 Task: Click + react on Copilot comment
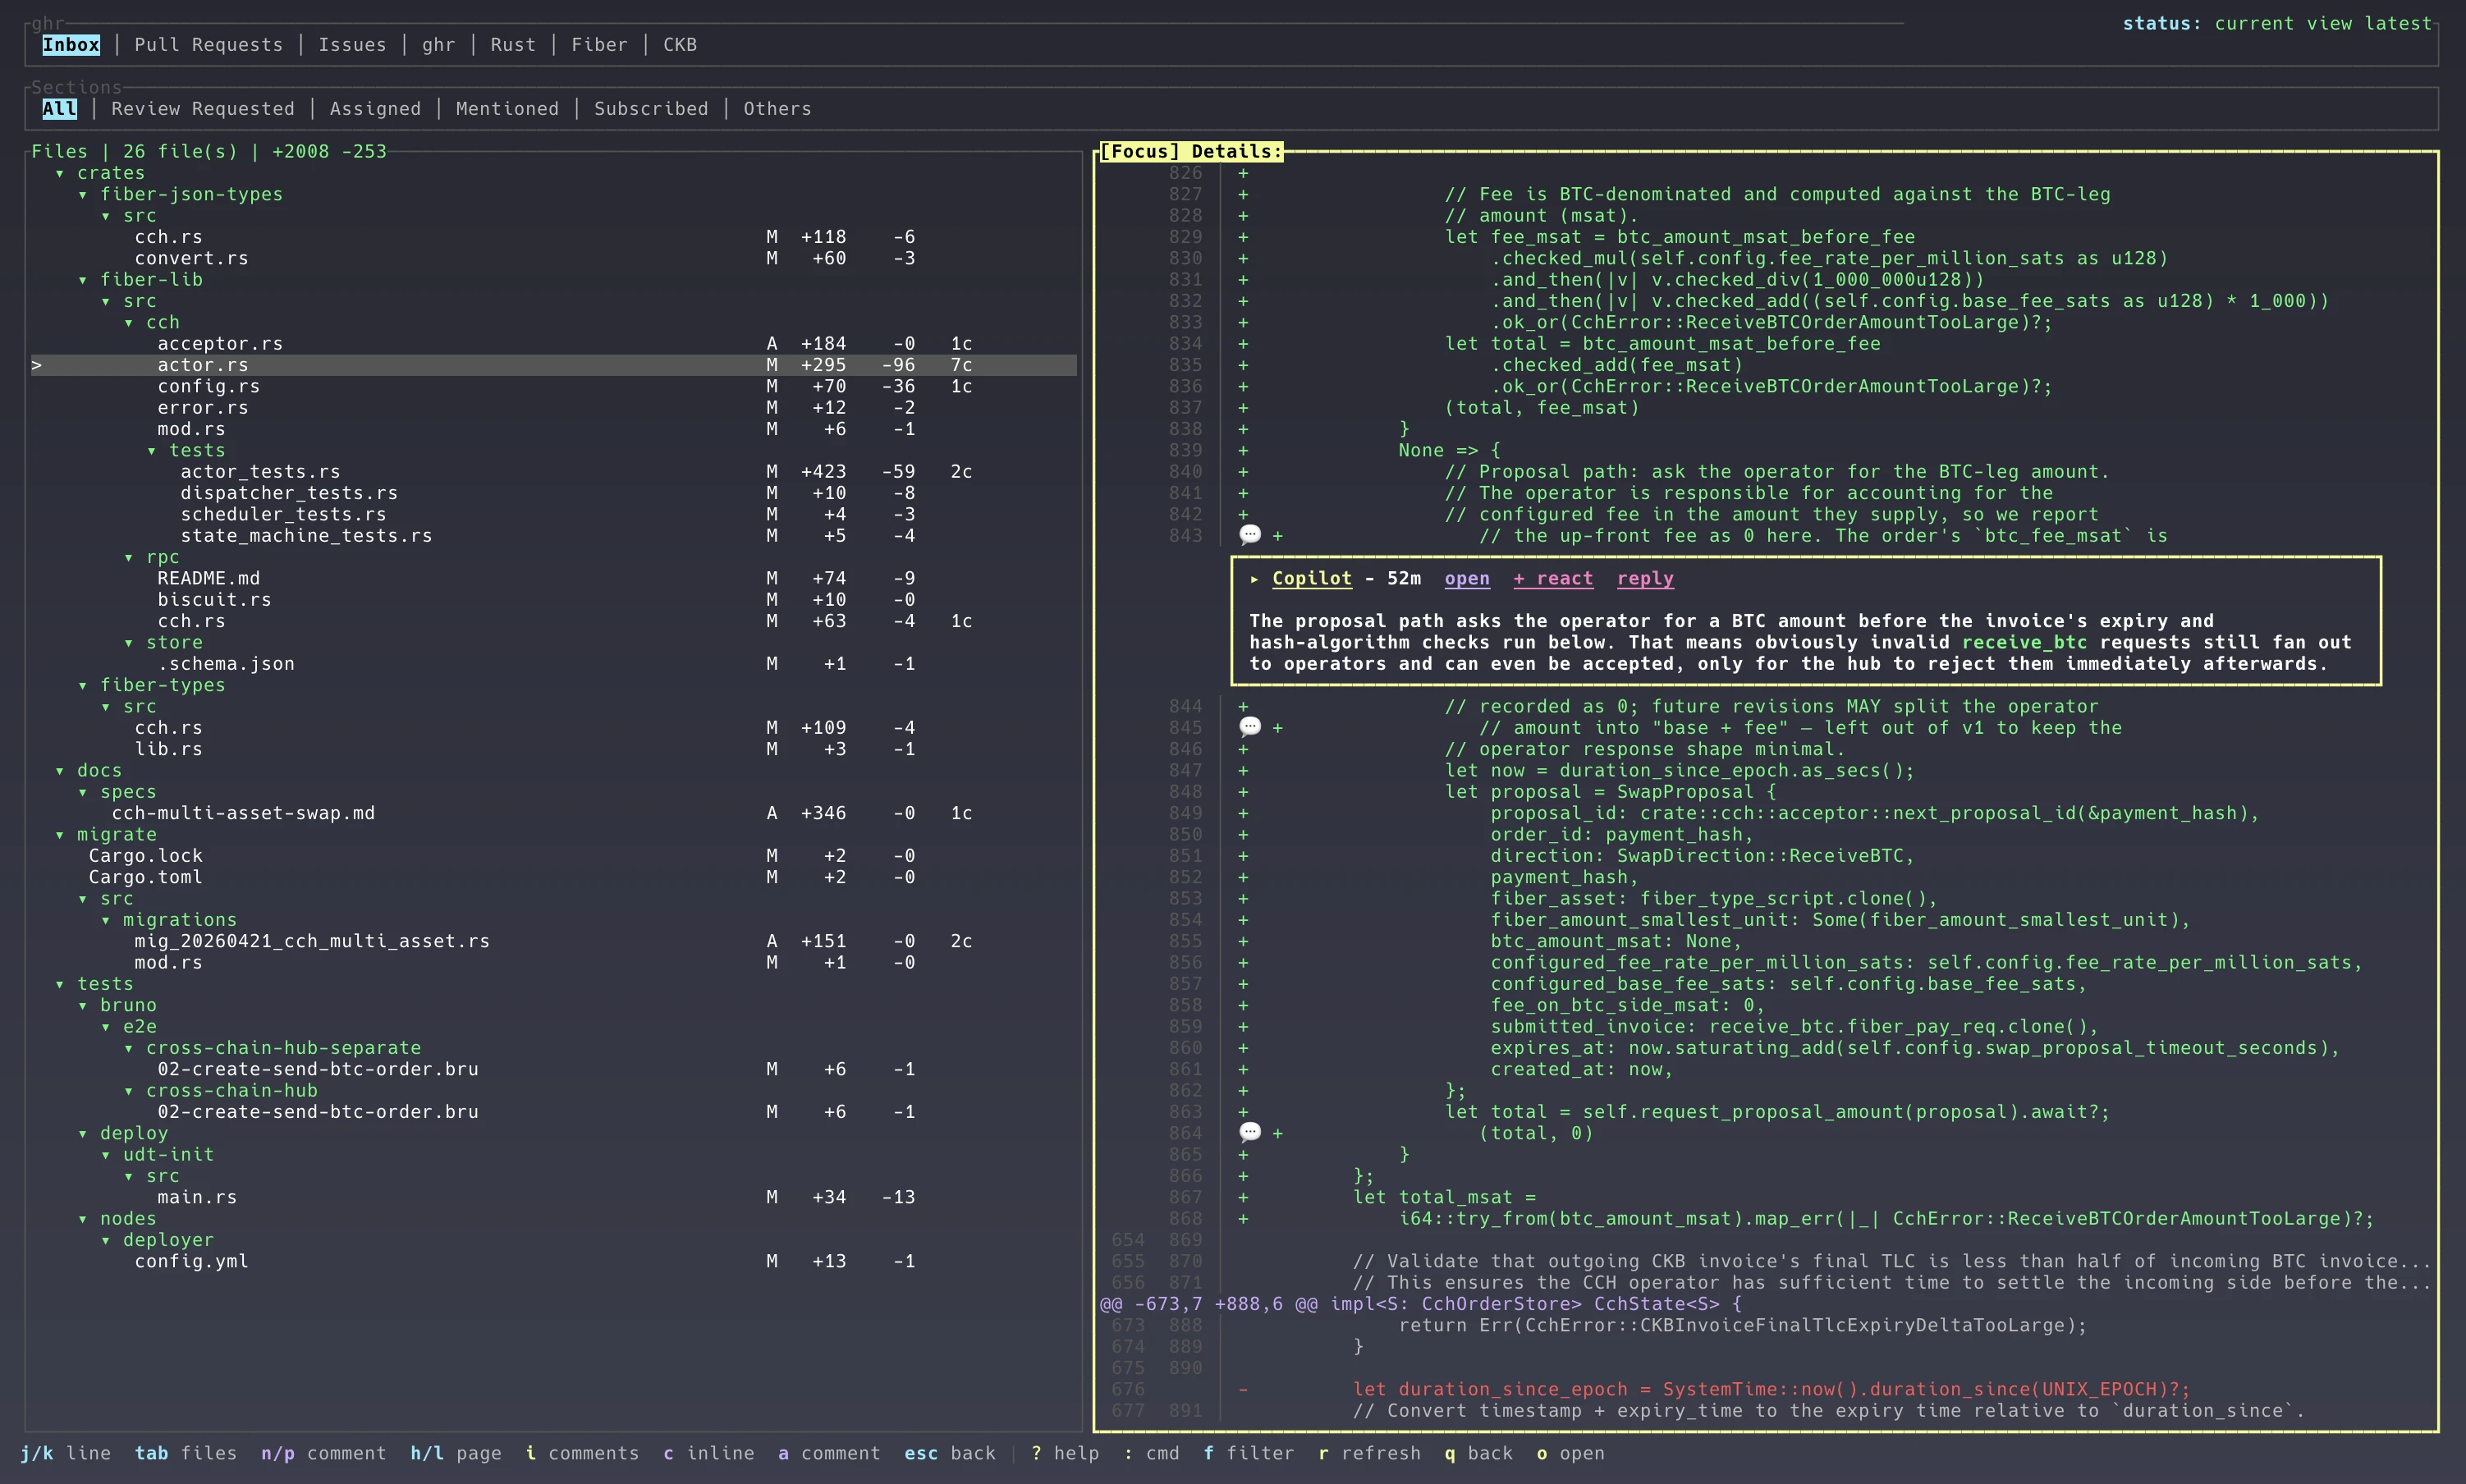1553,578
